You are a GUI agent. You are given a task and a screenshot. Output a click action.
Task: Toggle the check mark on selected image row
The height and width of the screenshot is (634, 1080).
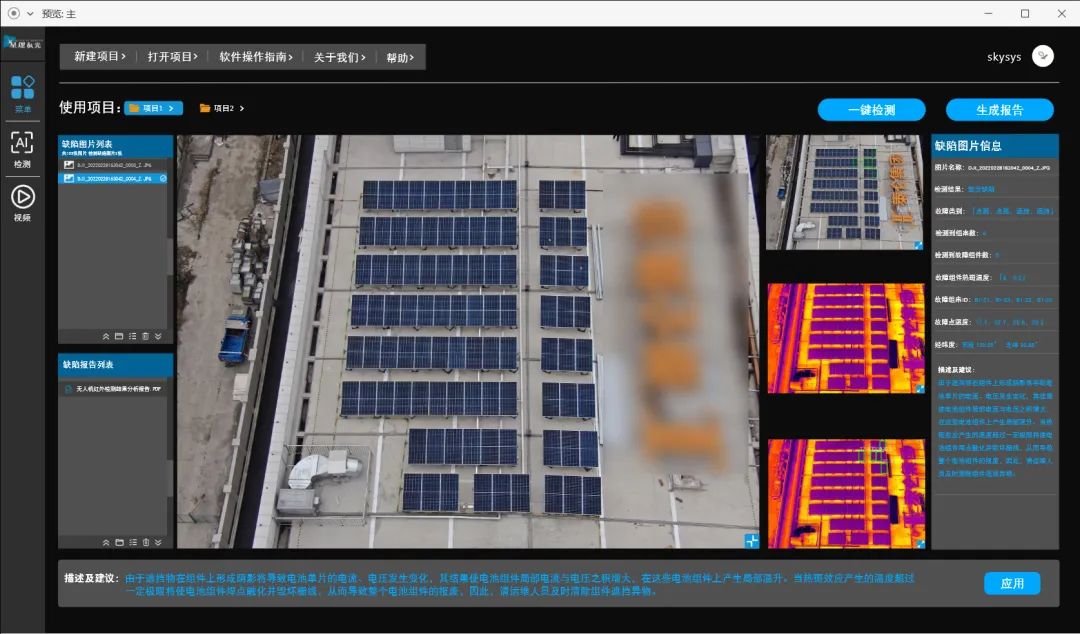click(163, 179)
